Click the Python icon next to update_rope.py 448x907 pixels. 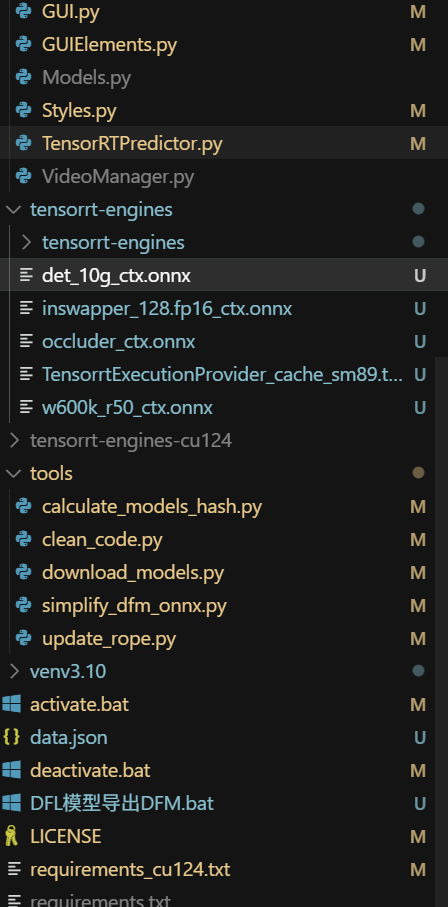pyautogui.click(x=23, y=639)
